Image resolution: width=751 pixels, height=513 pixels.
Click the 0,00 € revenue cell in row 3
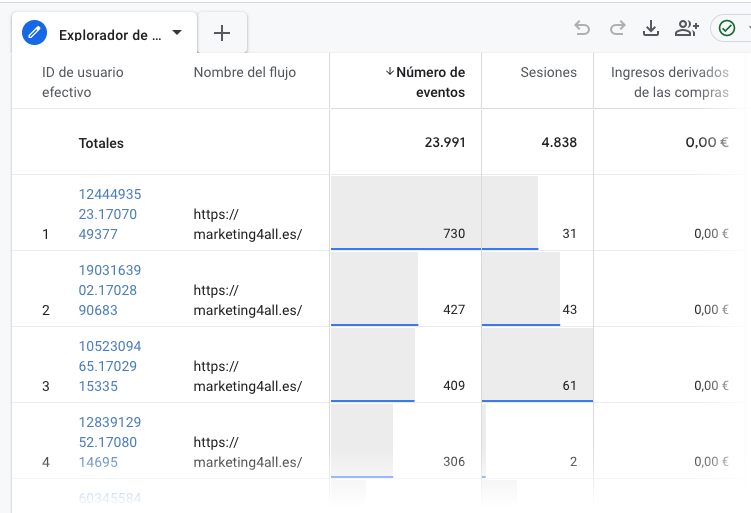tap(711, 386)
